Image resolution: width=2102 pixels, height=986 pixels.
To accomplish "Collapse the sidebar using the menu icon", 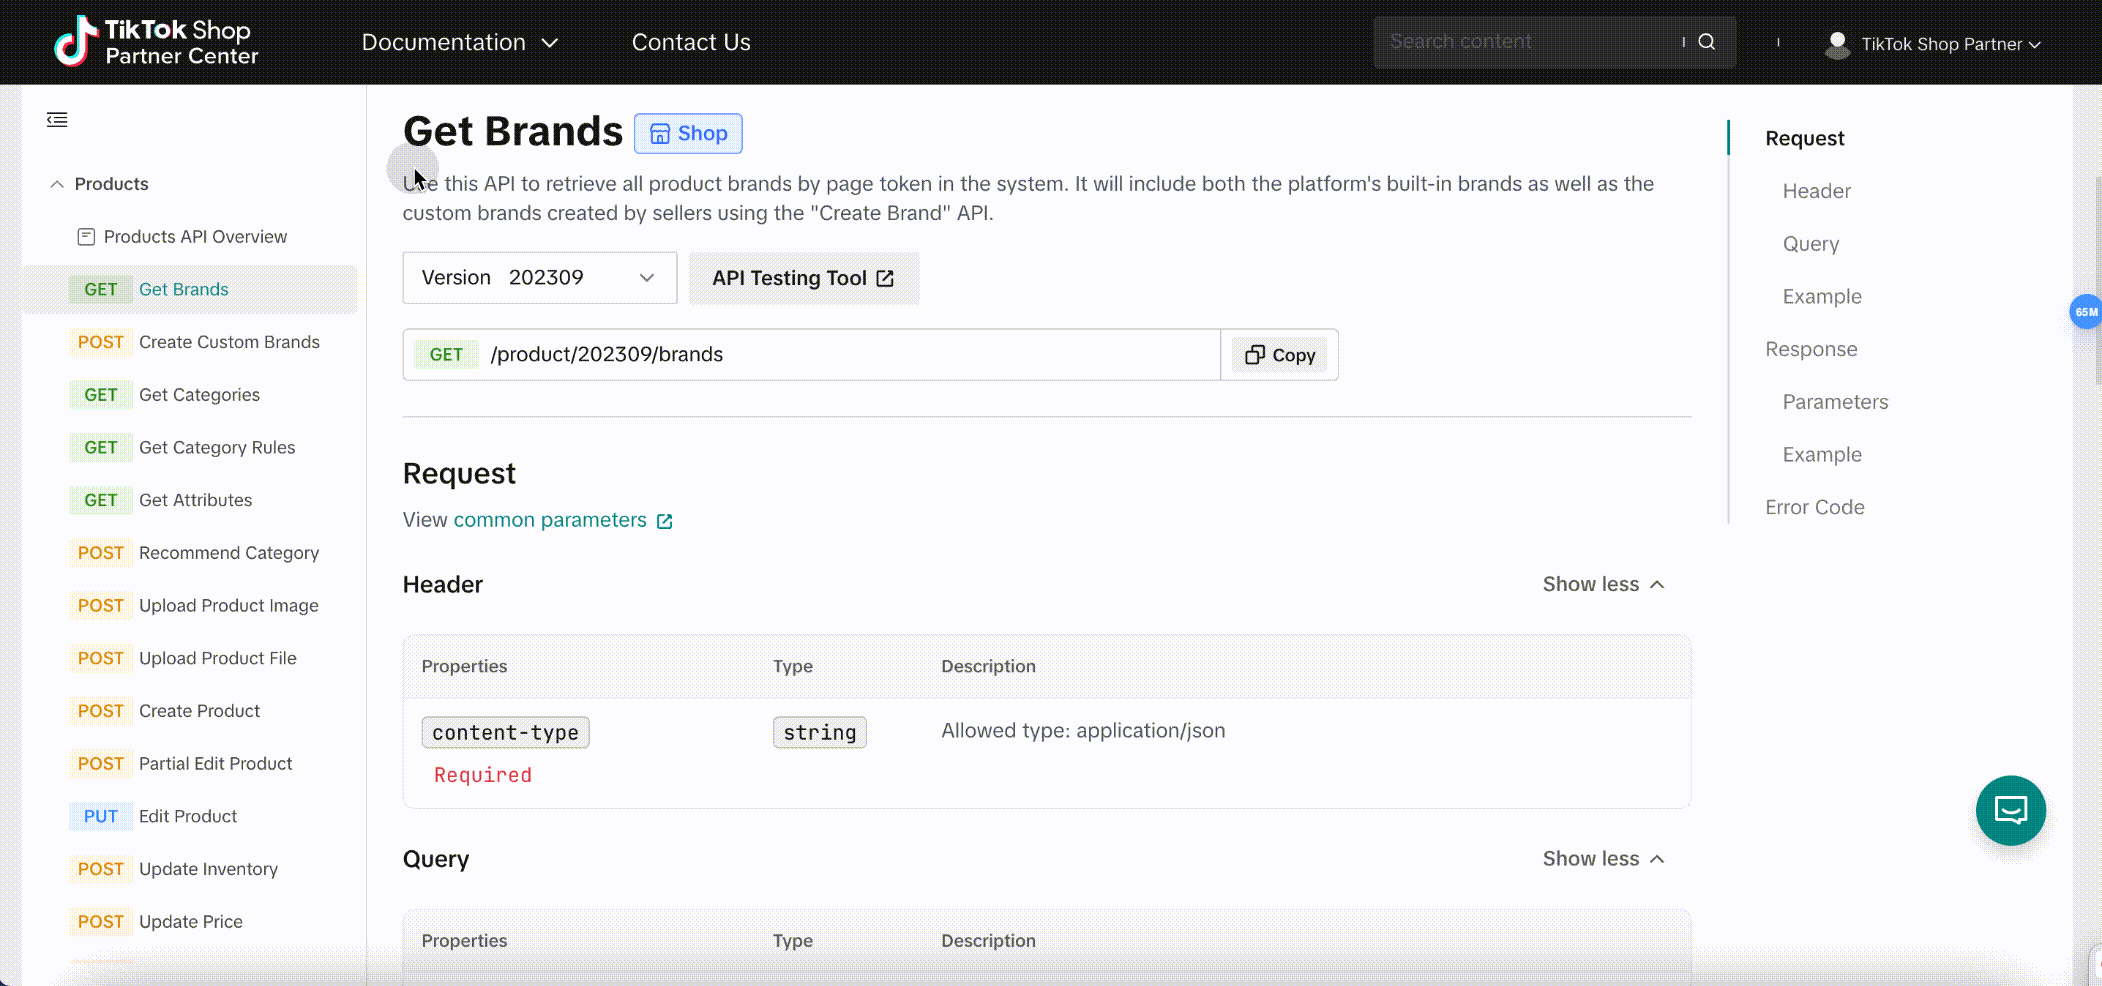I will coord(57,120).
